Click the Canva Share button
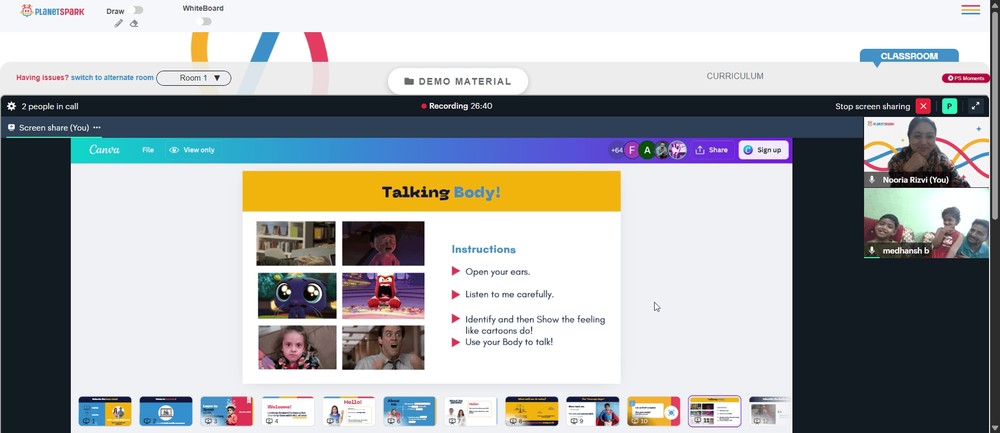The image size is (1000, 433). pos(712,150)
